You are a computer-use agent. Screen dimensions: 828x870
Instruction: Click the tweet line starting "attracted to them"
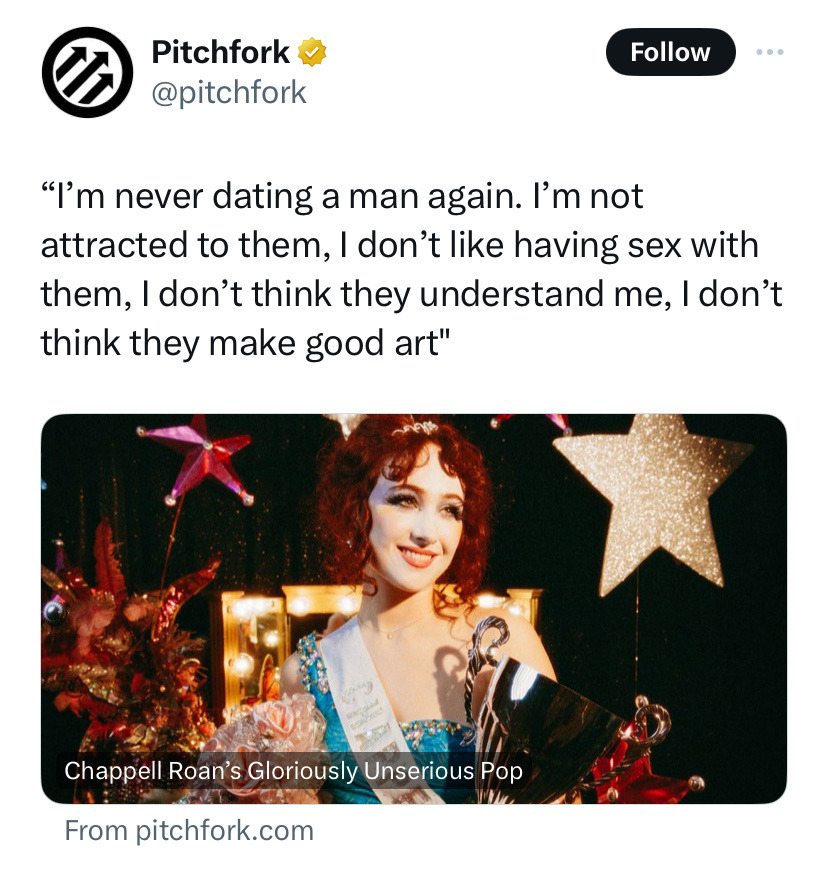[x=399, y=246]
